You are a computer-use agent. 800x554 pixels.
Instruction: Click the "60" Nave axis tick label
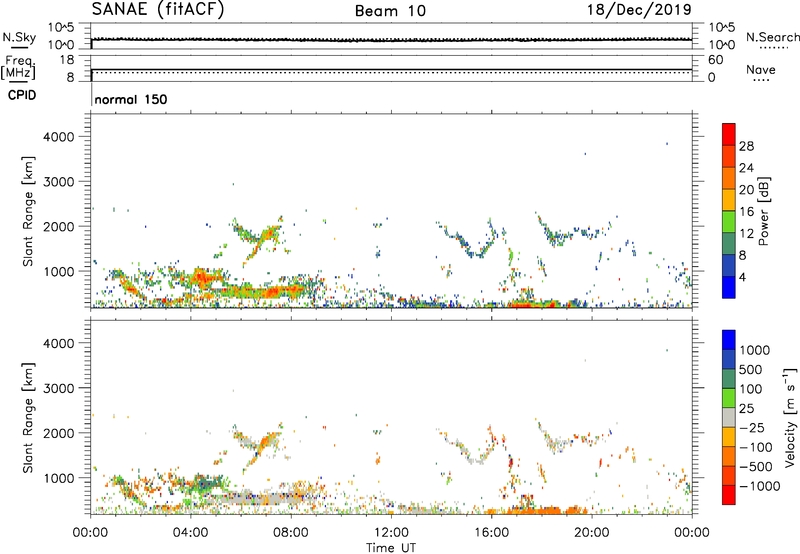point(715,60)
